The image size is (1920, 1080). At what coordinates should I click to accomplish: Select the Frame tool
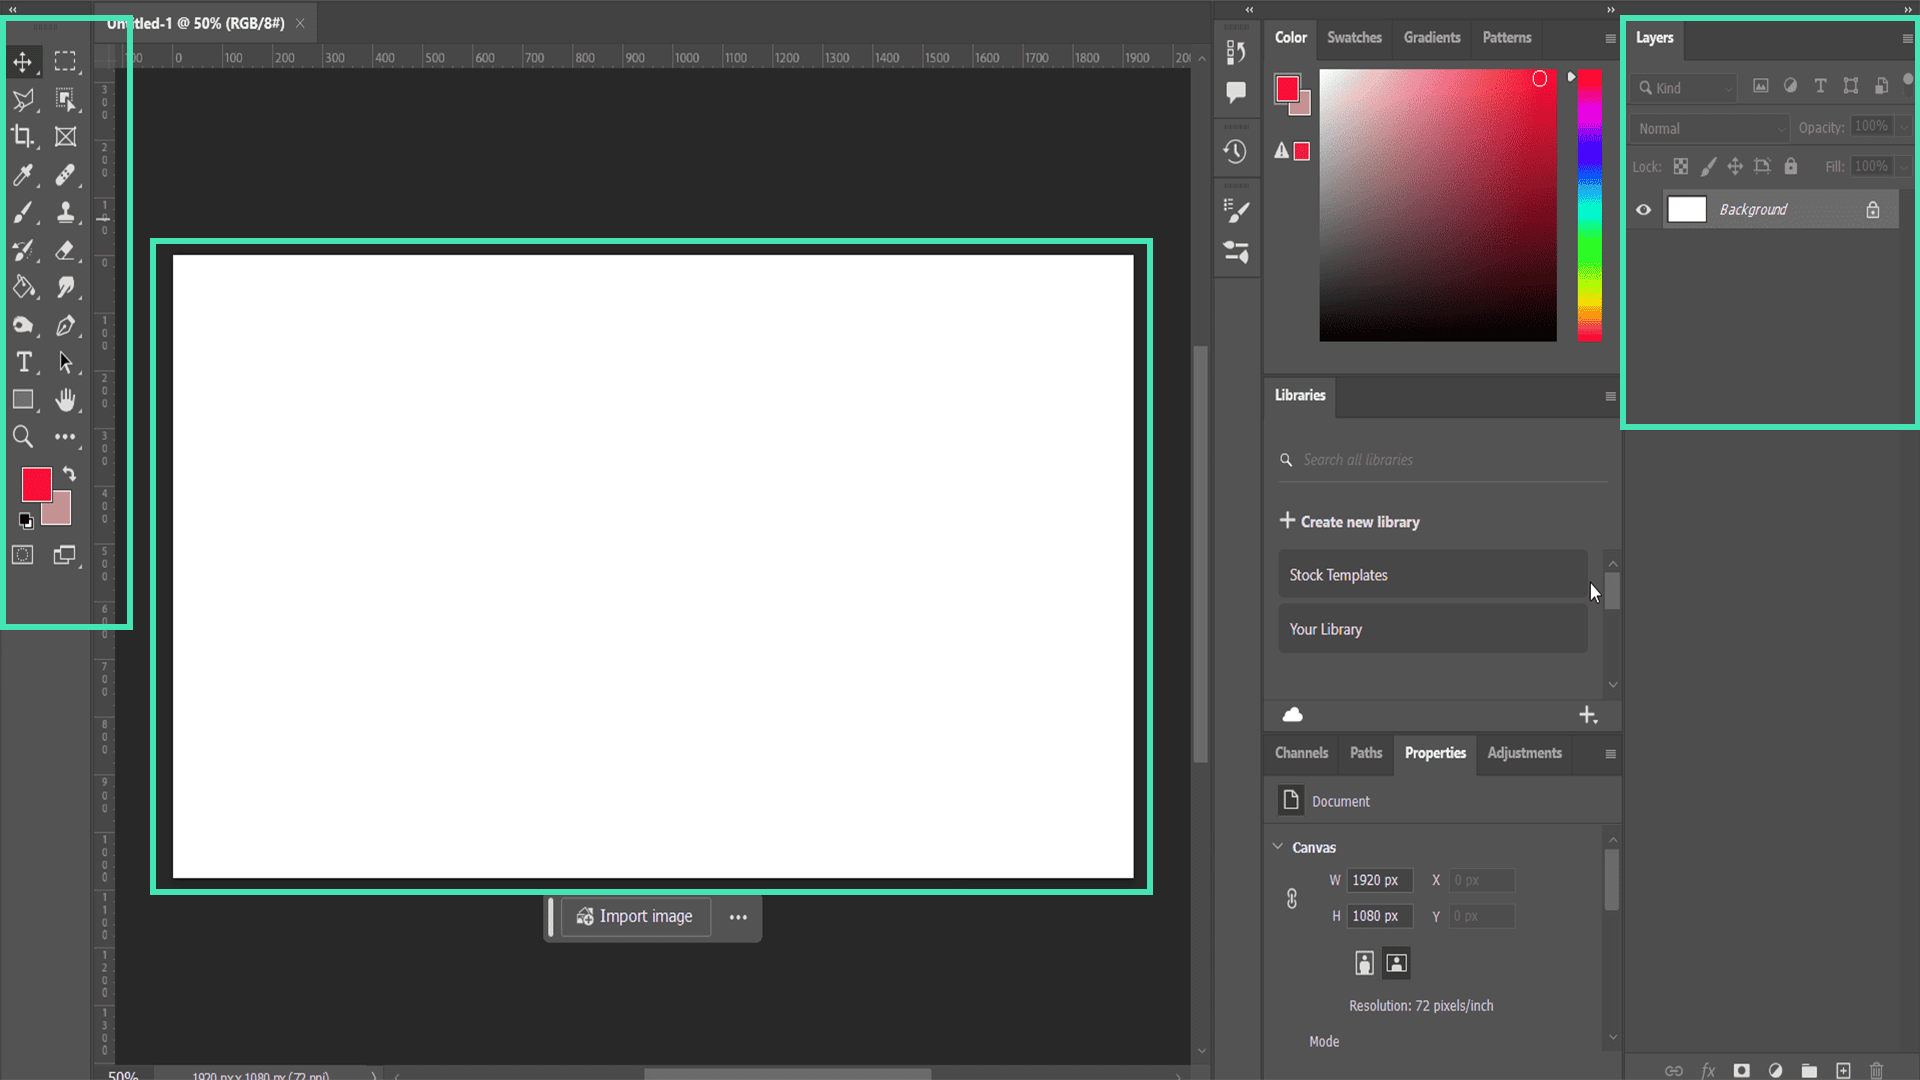(x=65, y=137)
